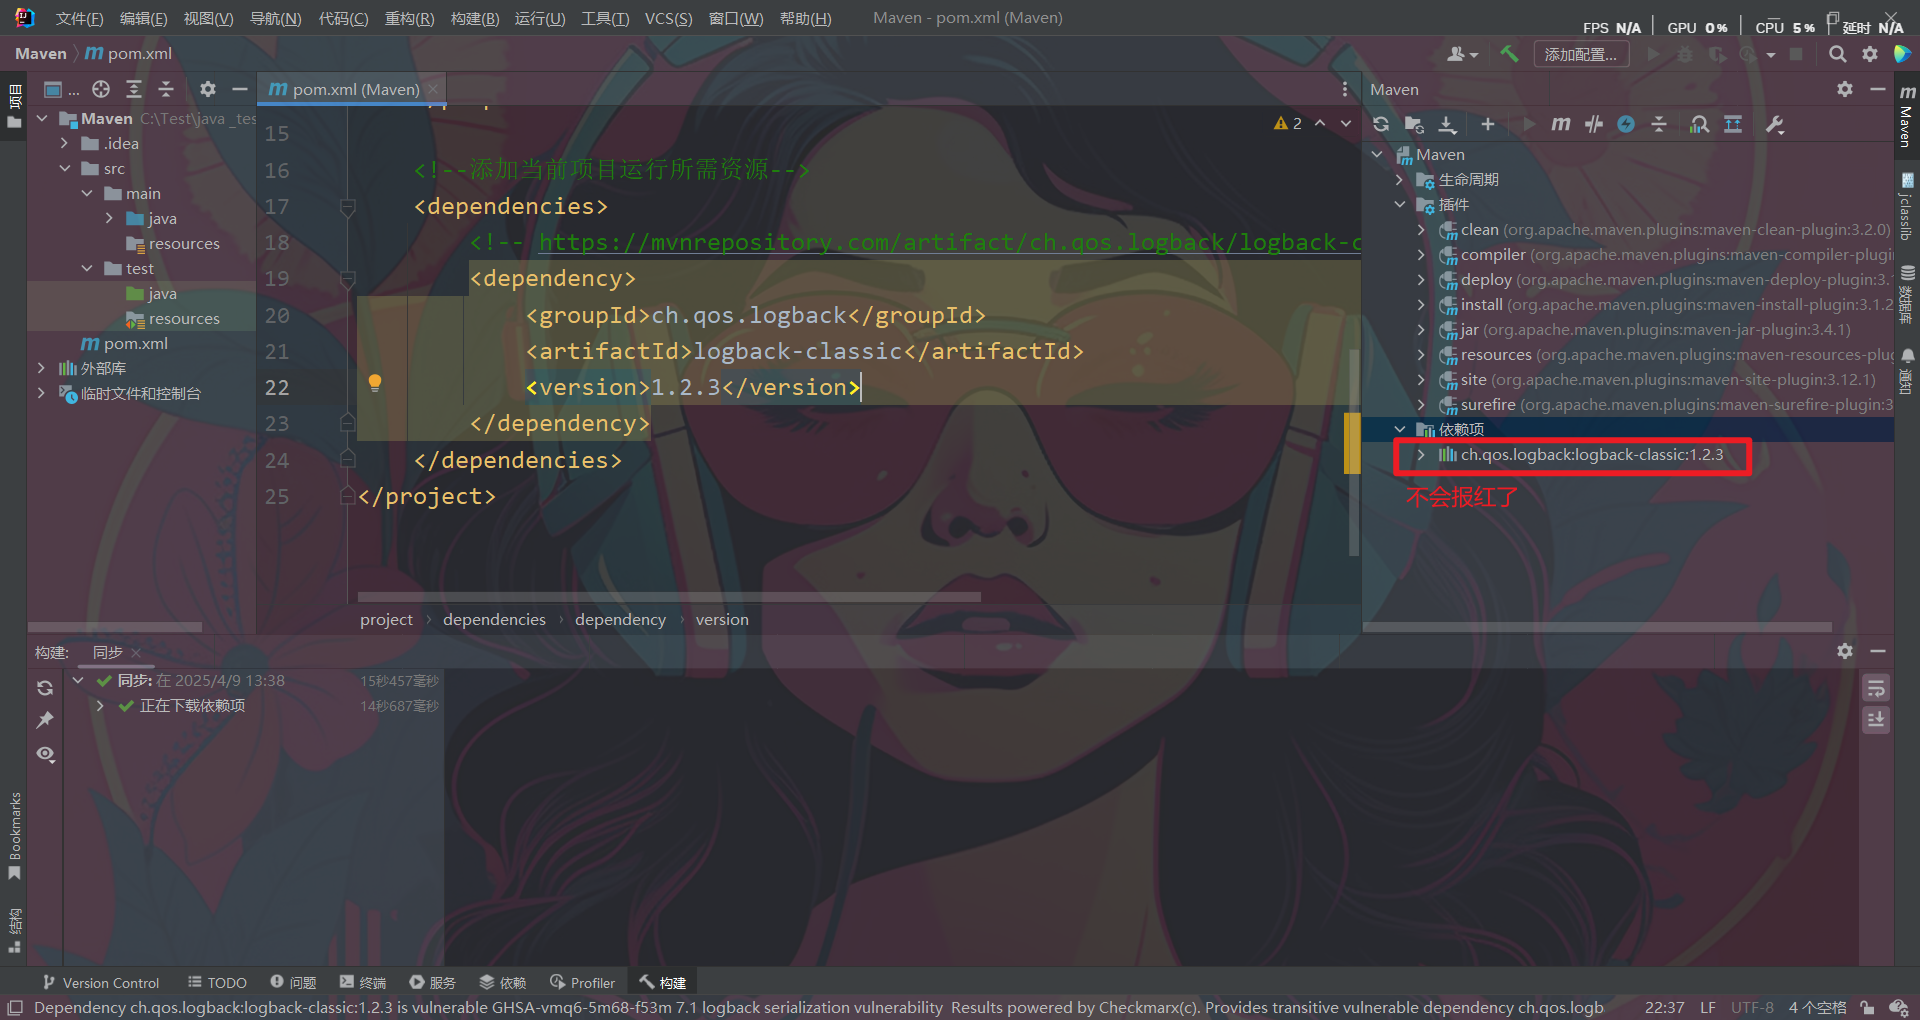Expand 生命周期 in Maven panel

click(1399, 180)
